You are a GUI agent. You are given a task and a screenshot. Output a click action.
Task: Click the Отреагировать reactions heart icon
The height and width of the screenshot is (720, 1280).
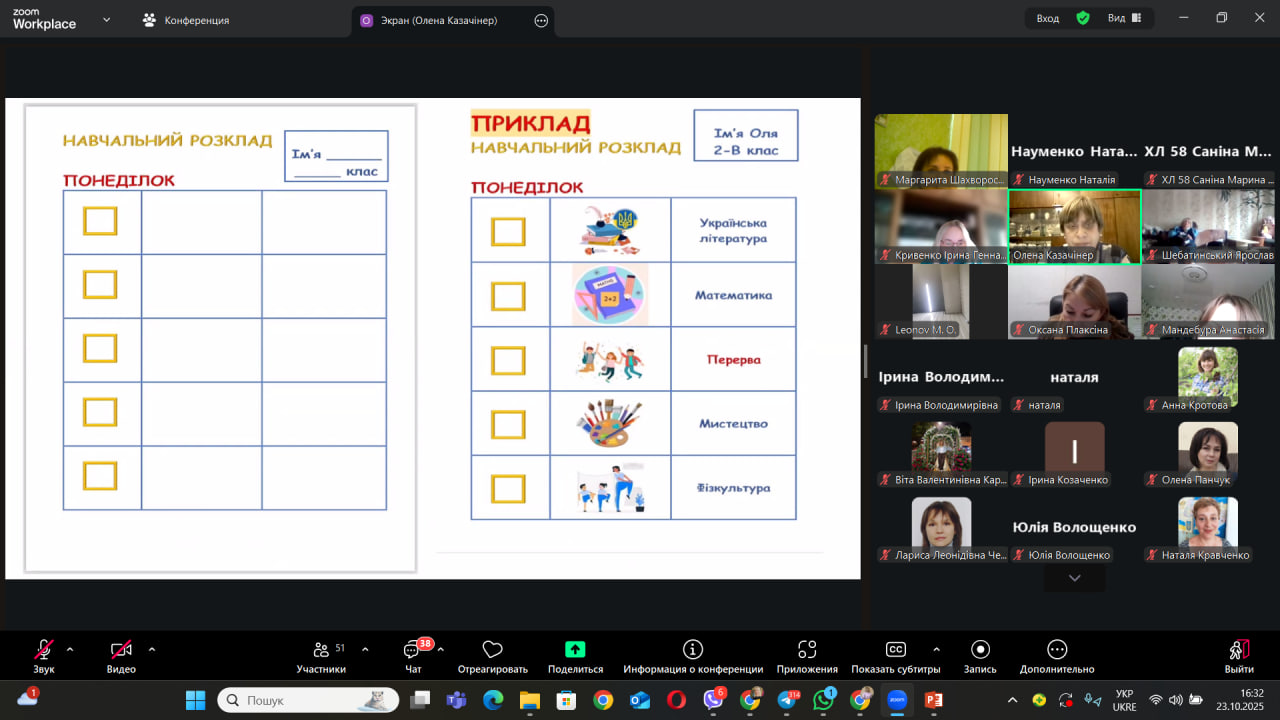pos(492,651)
